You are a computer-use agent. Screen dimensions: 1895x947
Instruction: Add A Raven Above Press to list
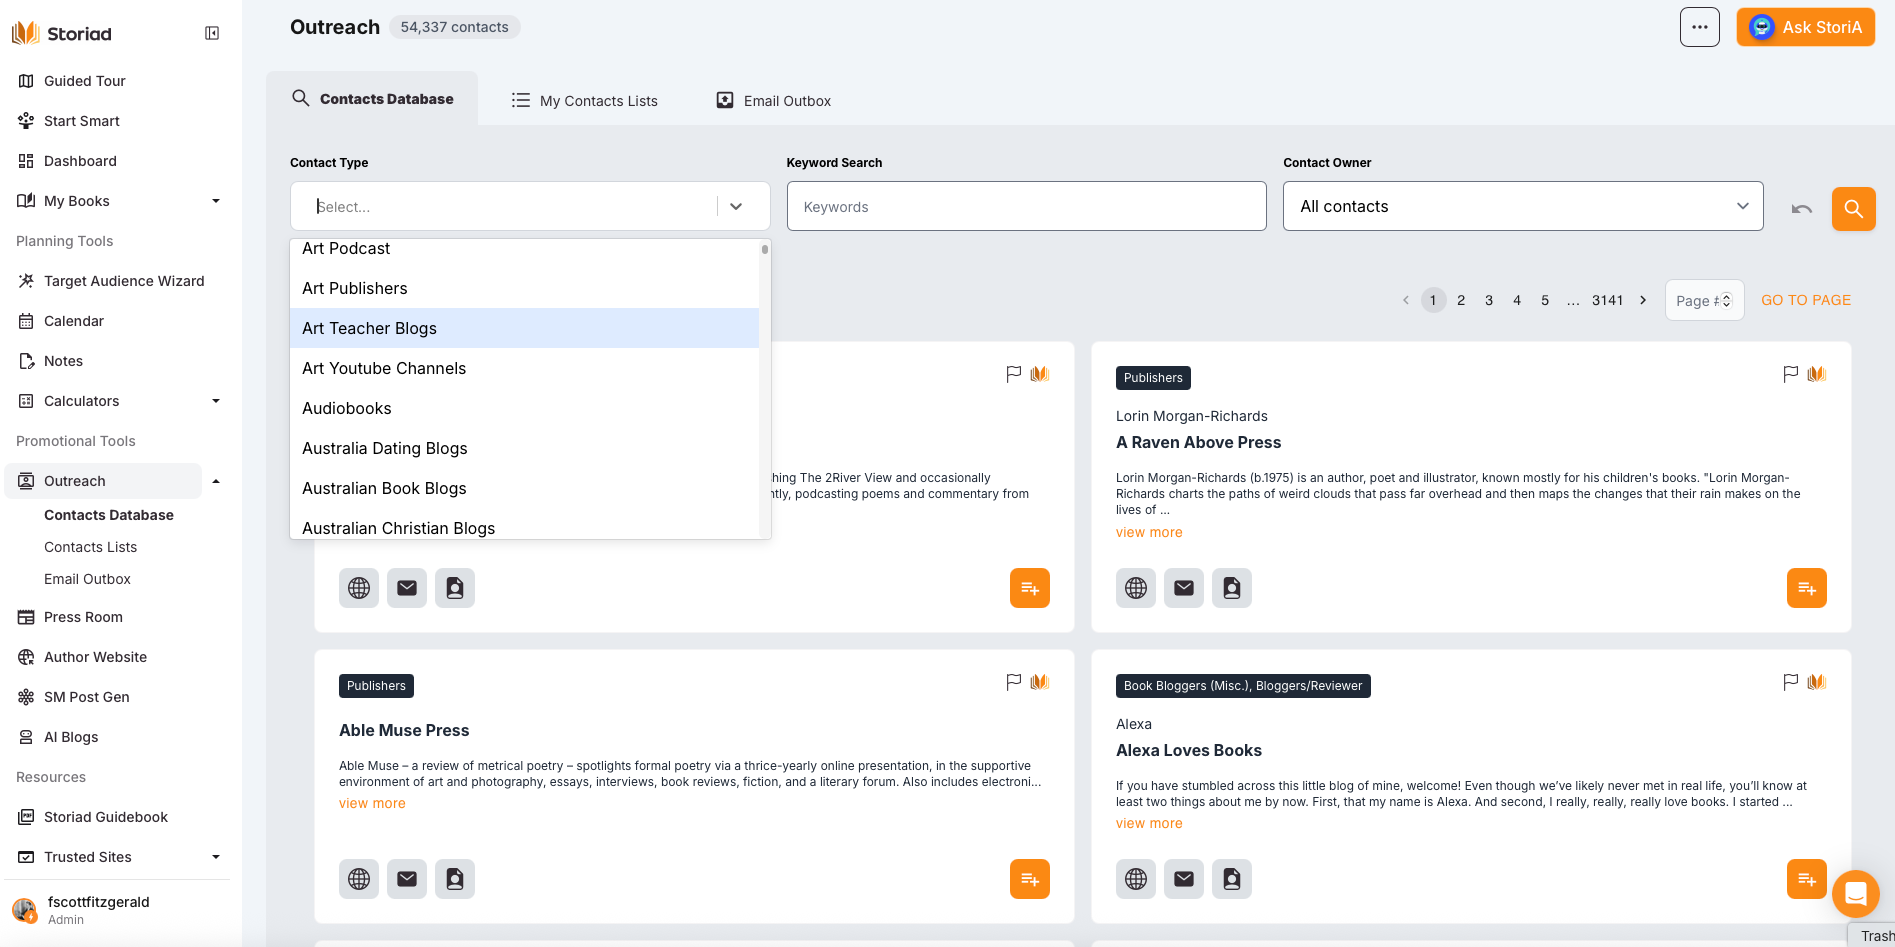(1806, 588)
